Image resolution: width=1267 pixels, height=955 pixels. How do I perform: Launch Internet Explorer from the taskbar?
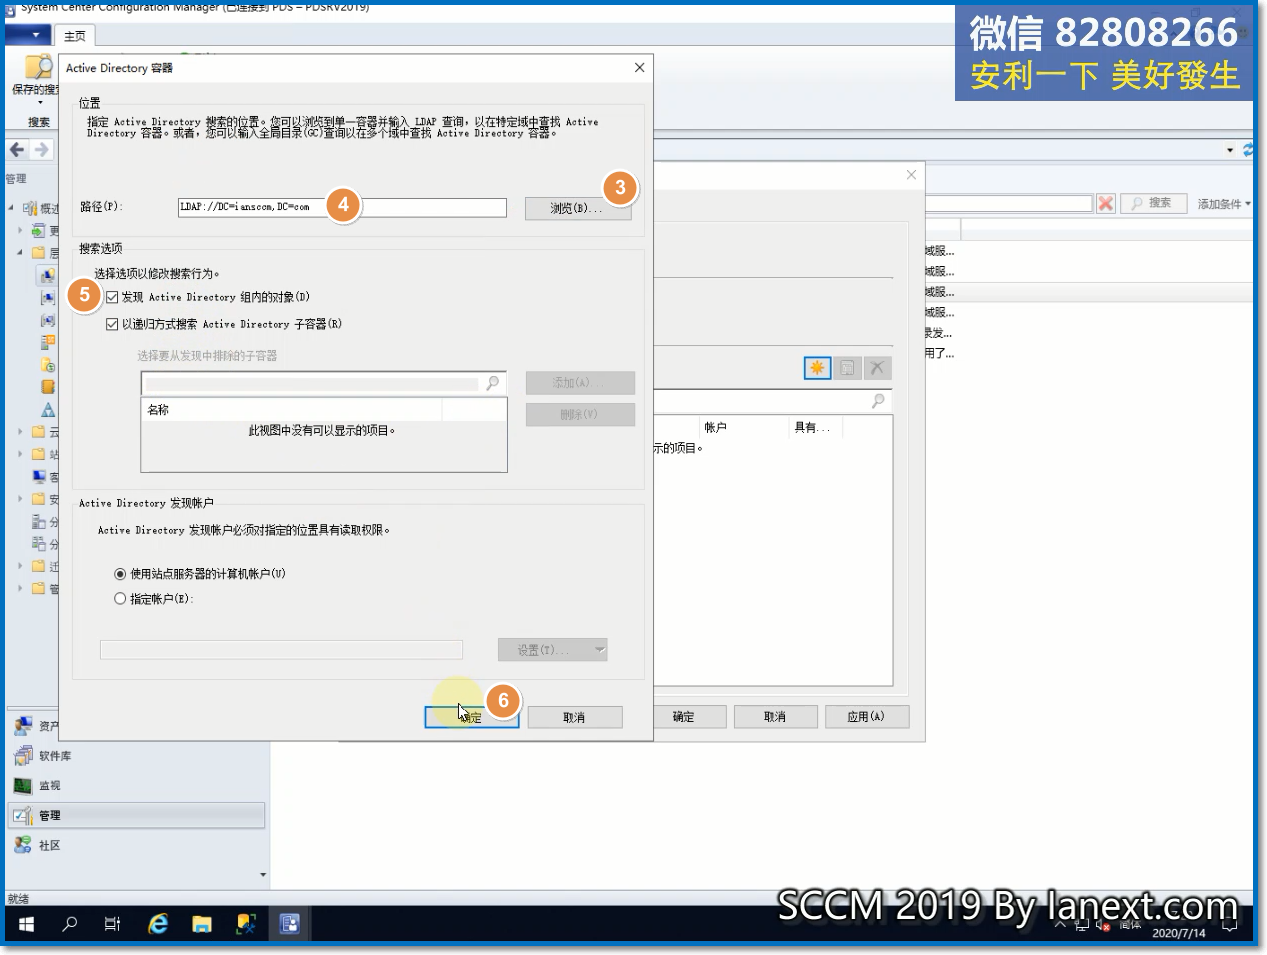pos(158,924)
